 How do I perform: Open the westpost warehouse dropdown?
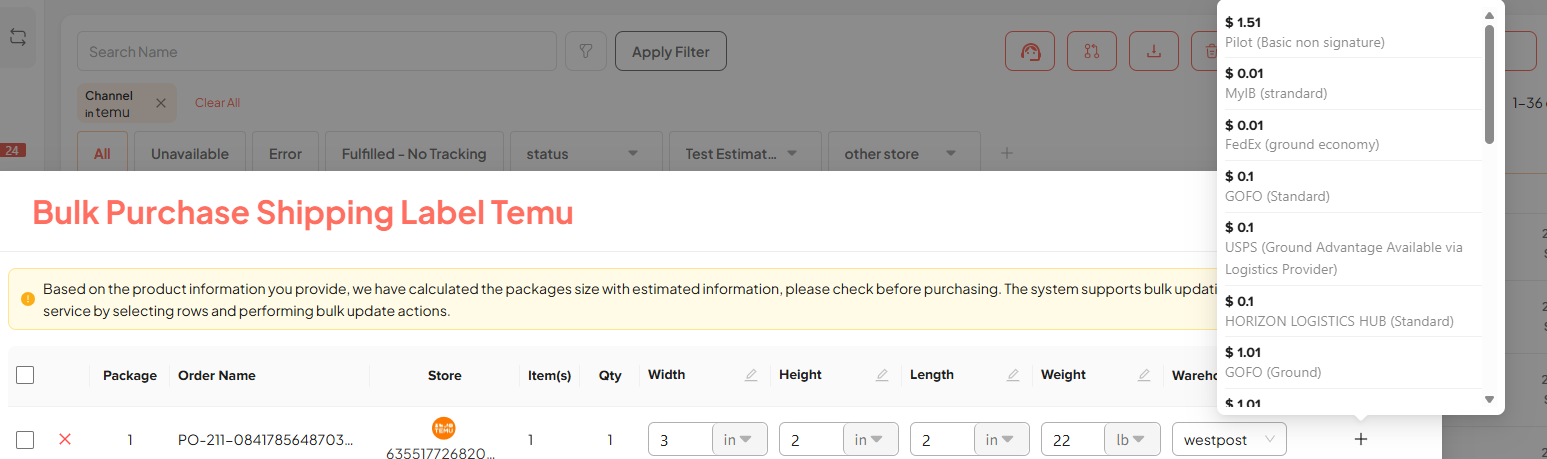coord(1229,439)
